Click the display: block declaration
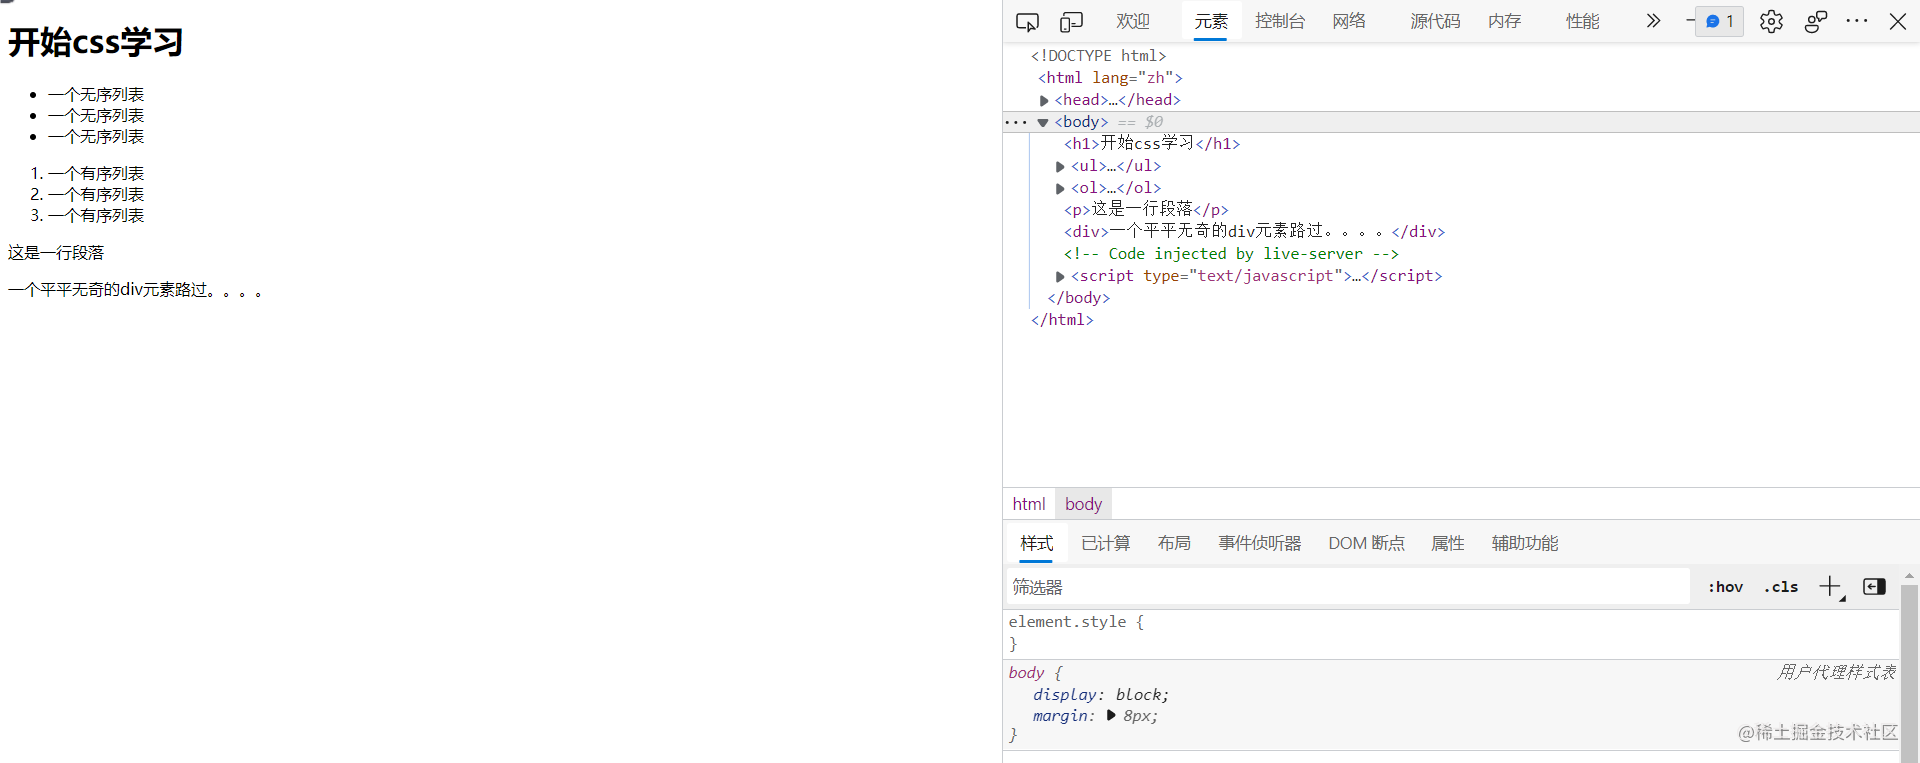1920x763 pixels. [1101, 695]
